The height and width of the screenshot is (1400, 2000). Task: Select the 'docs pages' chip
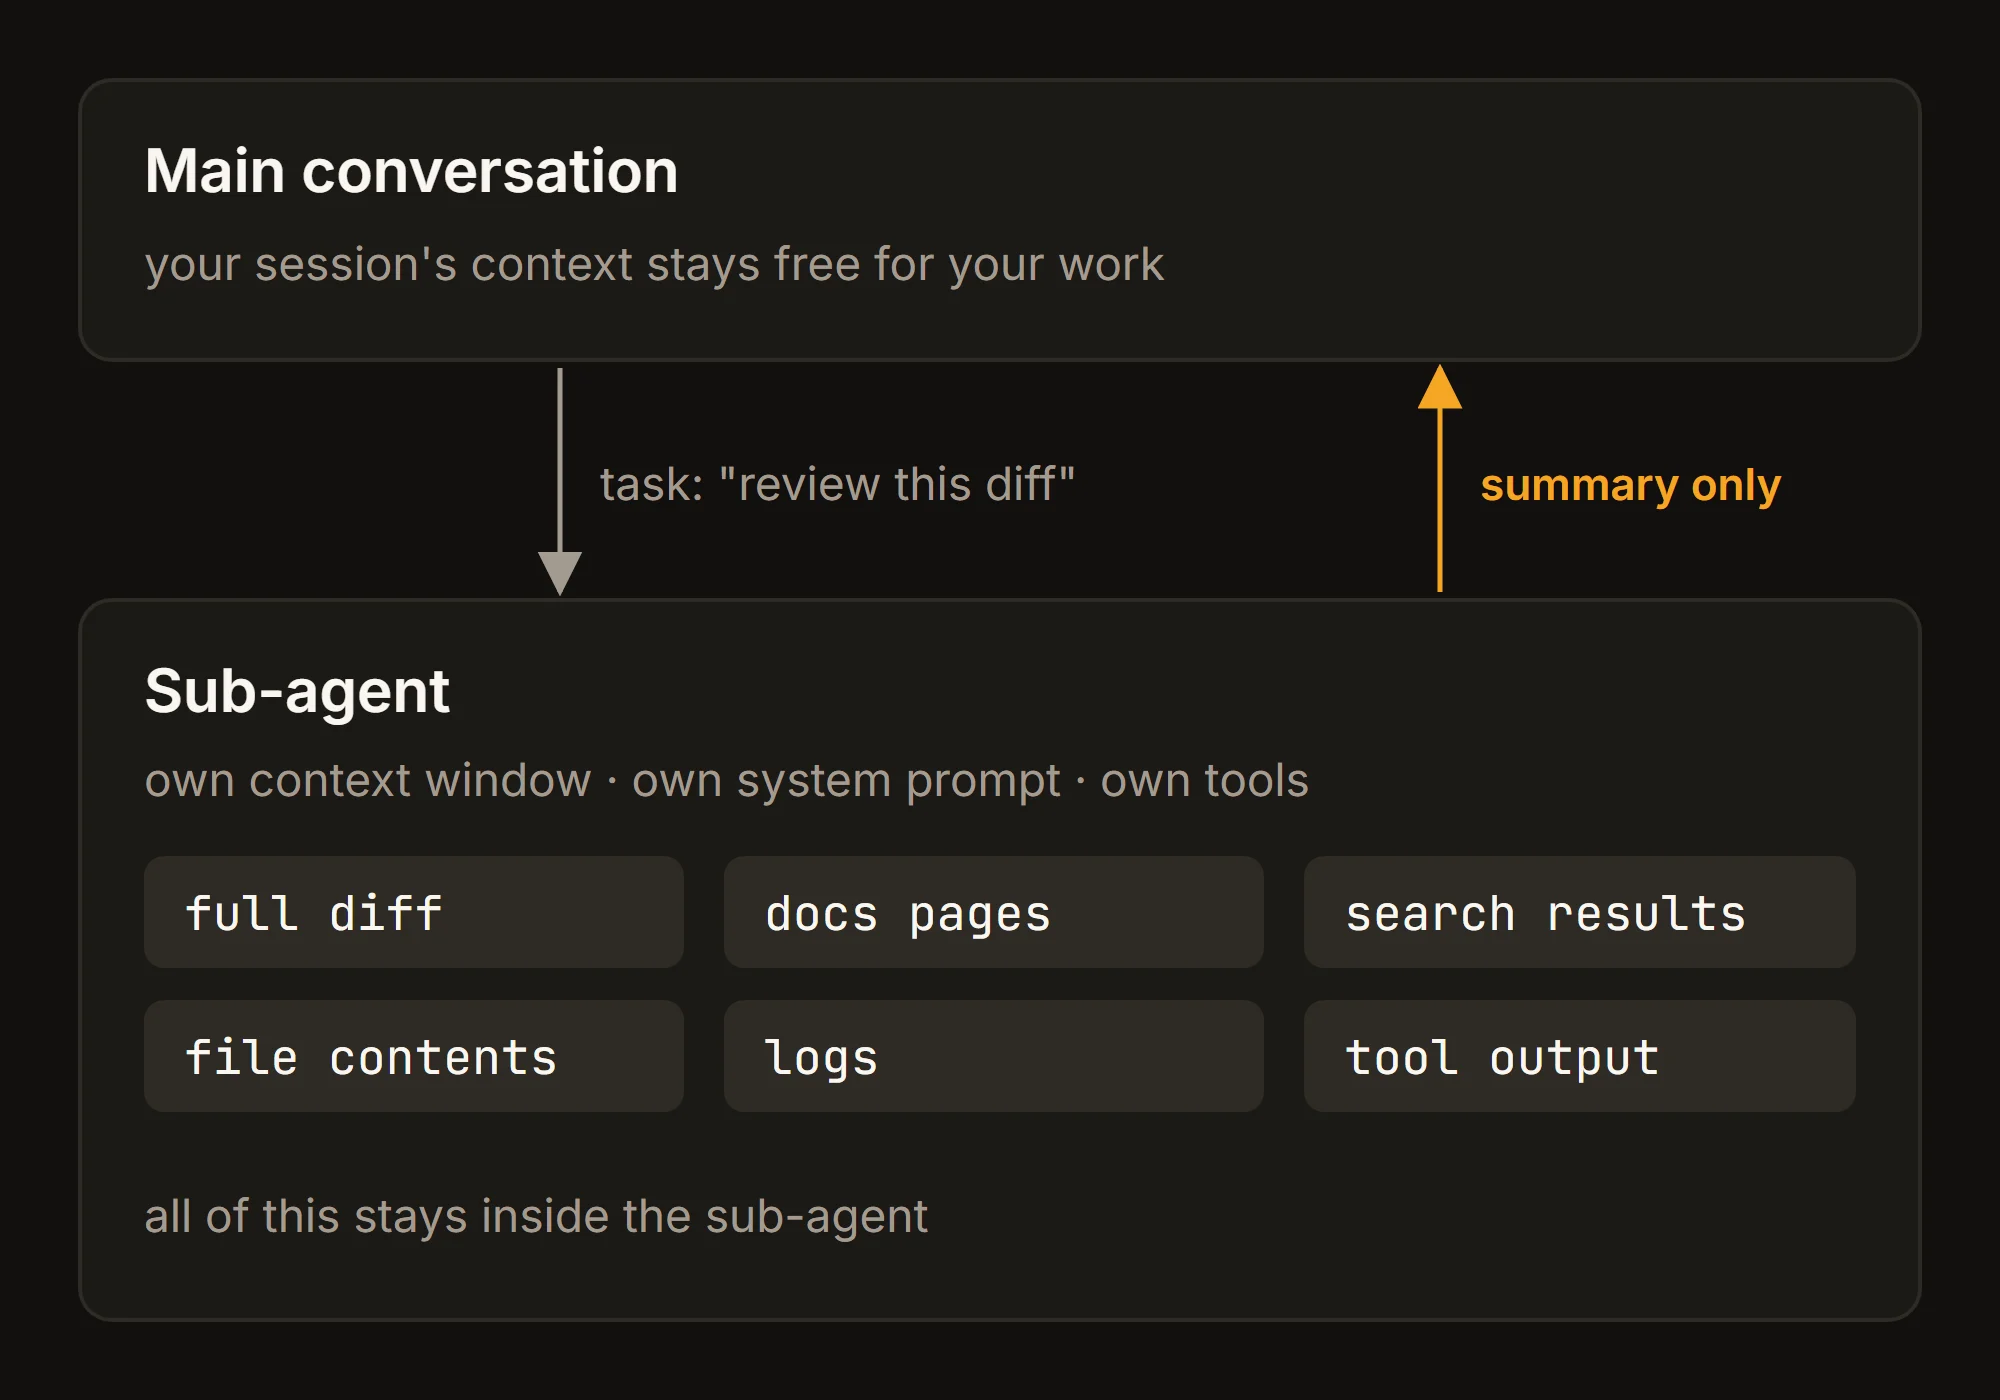click(994, 912)
